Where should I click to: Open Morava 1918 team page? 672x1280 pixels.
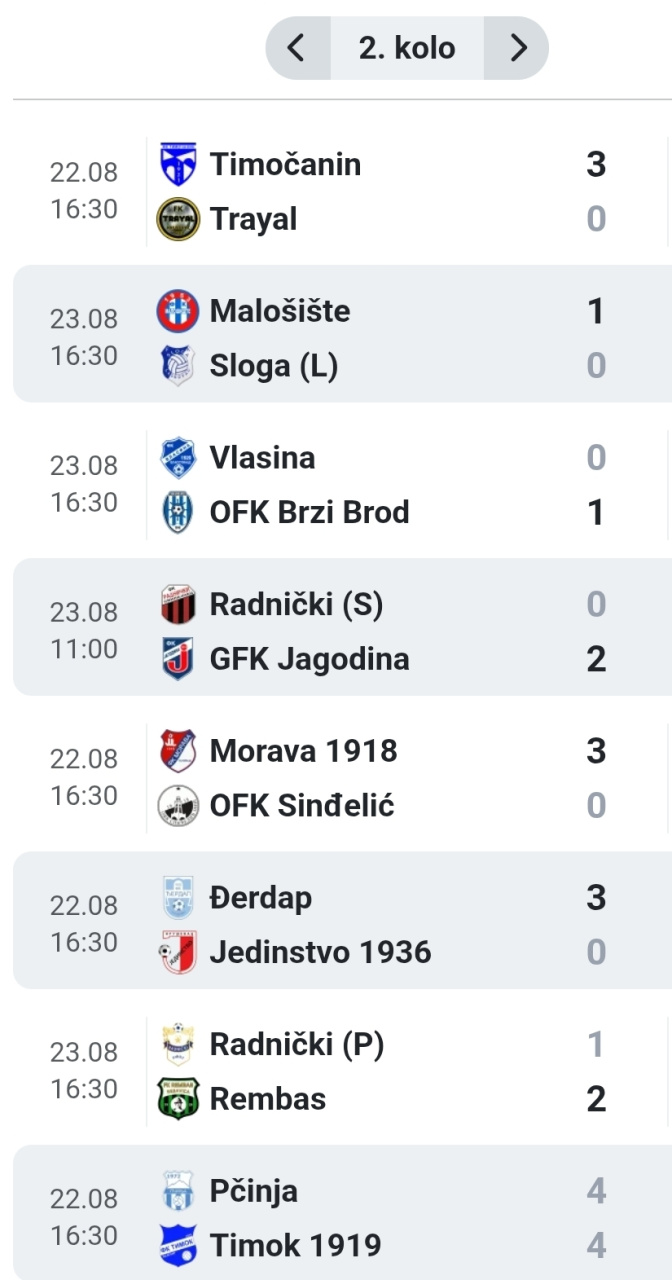click(x=303, y=751)
